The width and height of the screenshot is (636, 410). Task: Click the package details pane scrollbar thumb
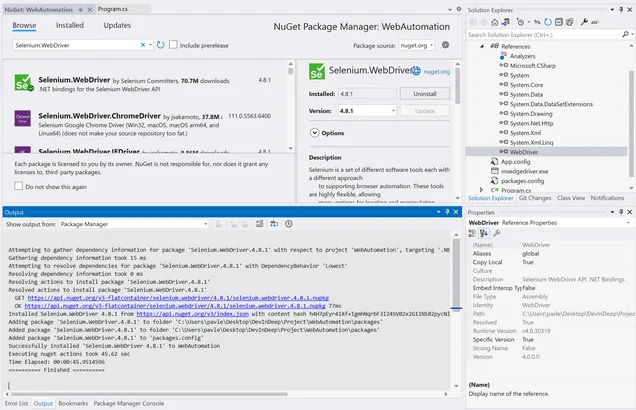coord(458,86)
